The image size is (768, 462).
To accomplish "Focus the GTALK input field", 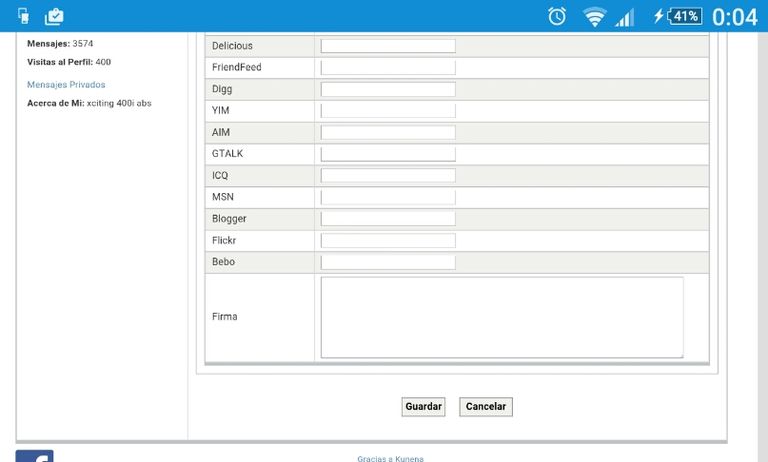I will [x=388, y=154].
